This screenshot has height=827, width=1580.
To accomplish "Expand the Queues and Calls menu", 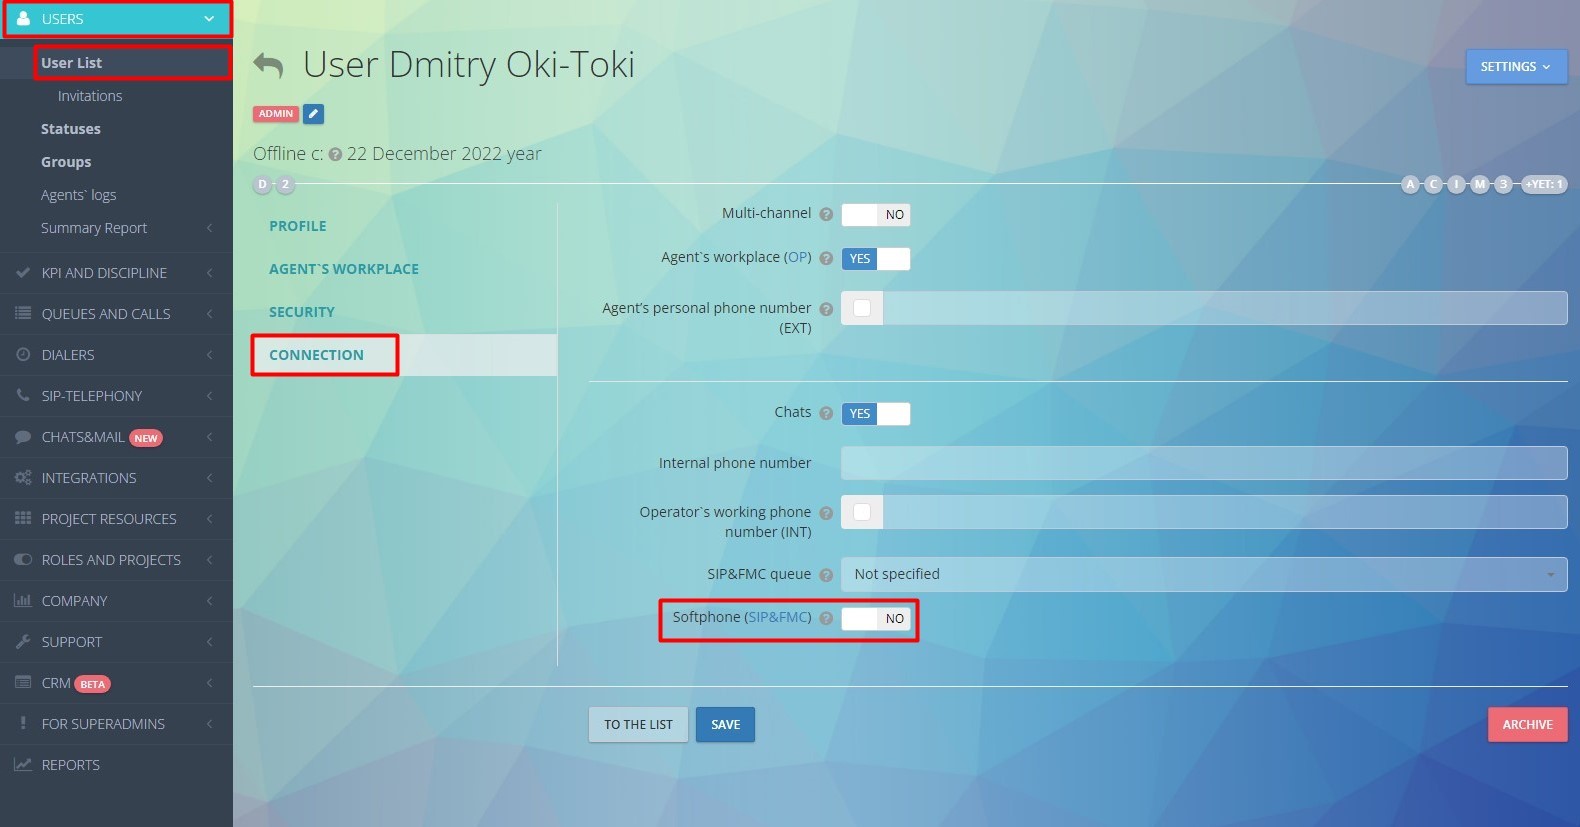I will [x=106, y=314].
